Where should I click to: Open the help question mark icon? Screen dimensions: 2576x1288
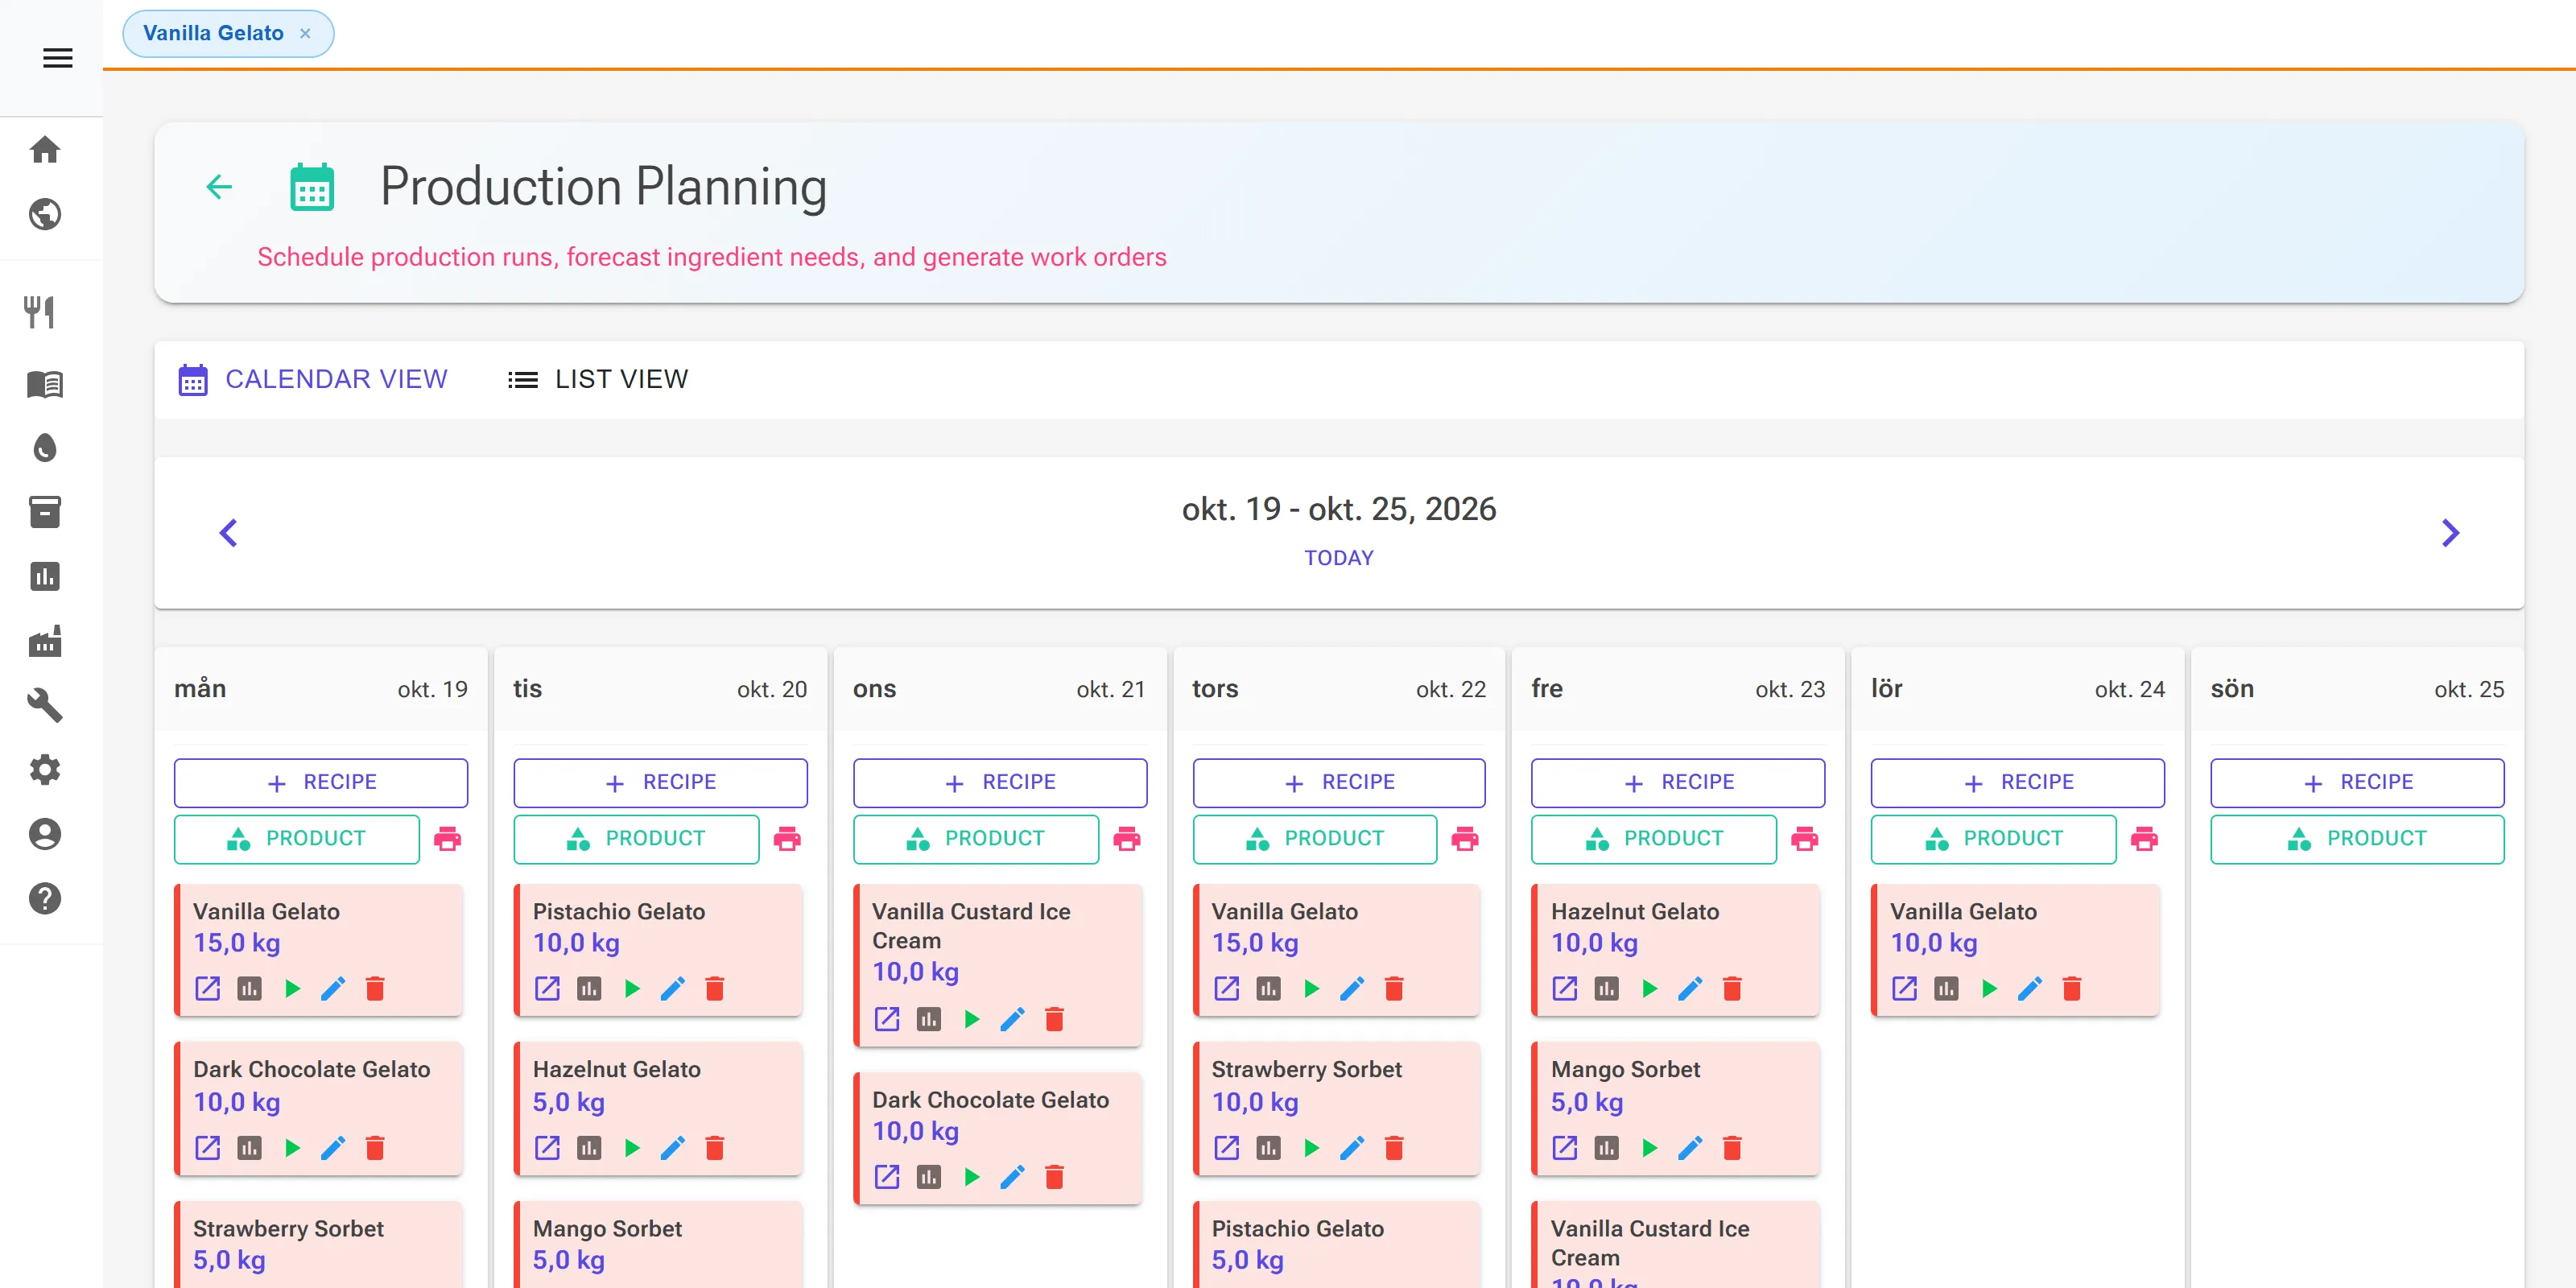(45, 898)
